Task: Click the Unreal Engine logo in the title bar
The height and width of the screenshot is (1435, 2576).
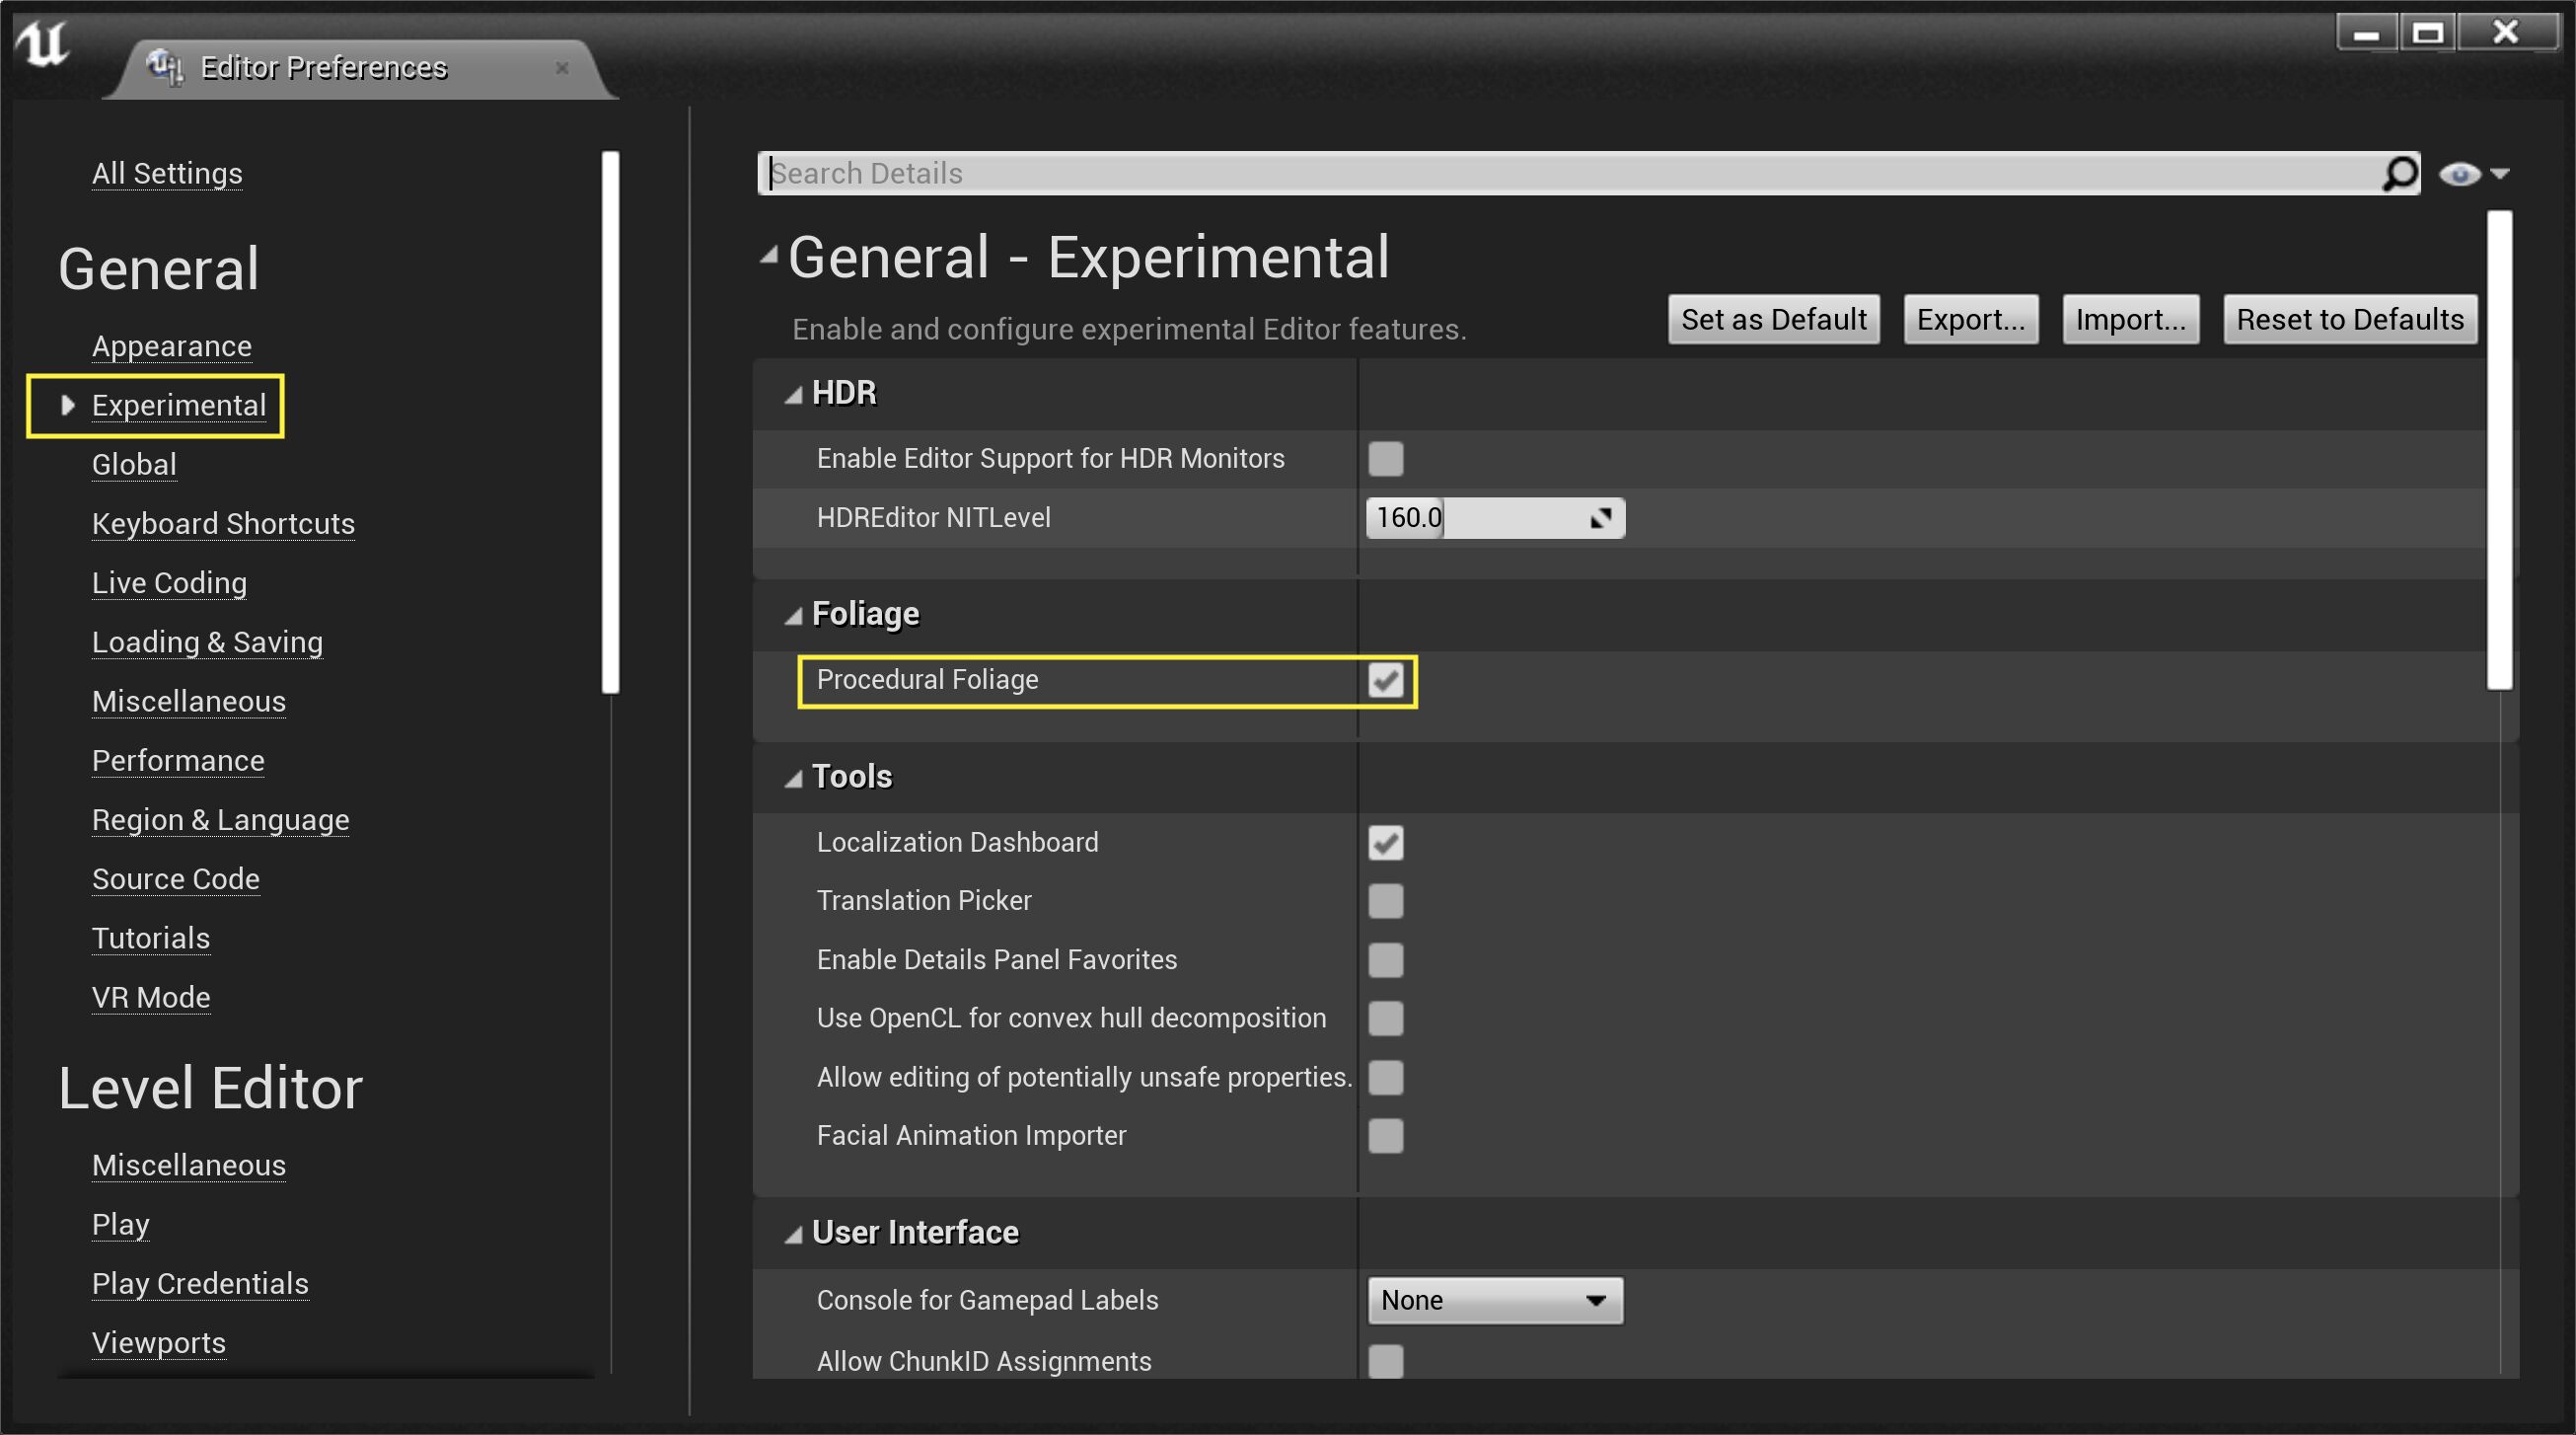Action: pyautogui.click(x=42, y=44)
